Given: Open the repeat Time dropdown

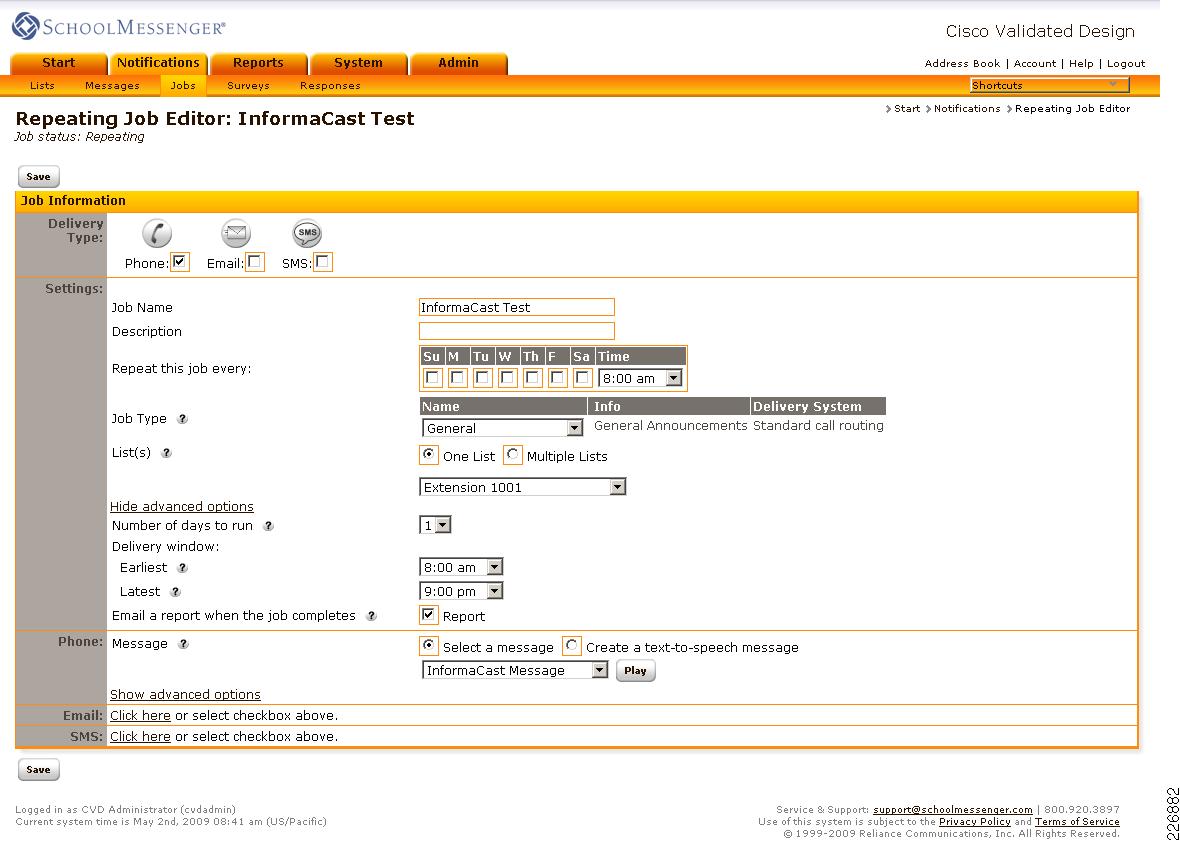Looking at the screenshot, I should pyautogui.click(x=640, y=378).
